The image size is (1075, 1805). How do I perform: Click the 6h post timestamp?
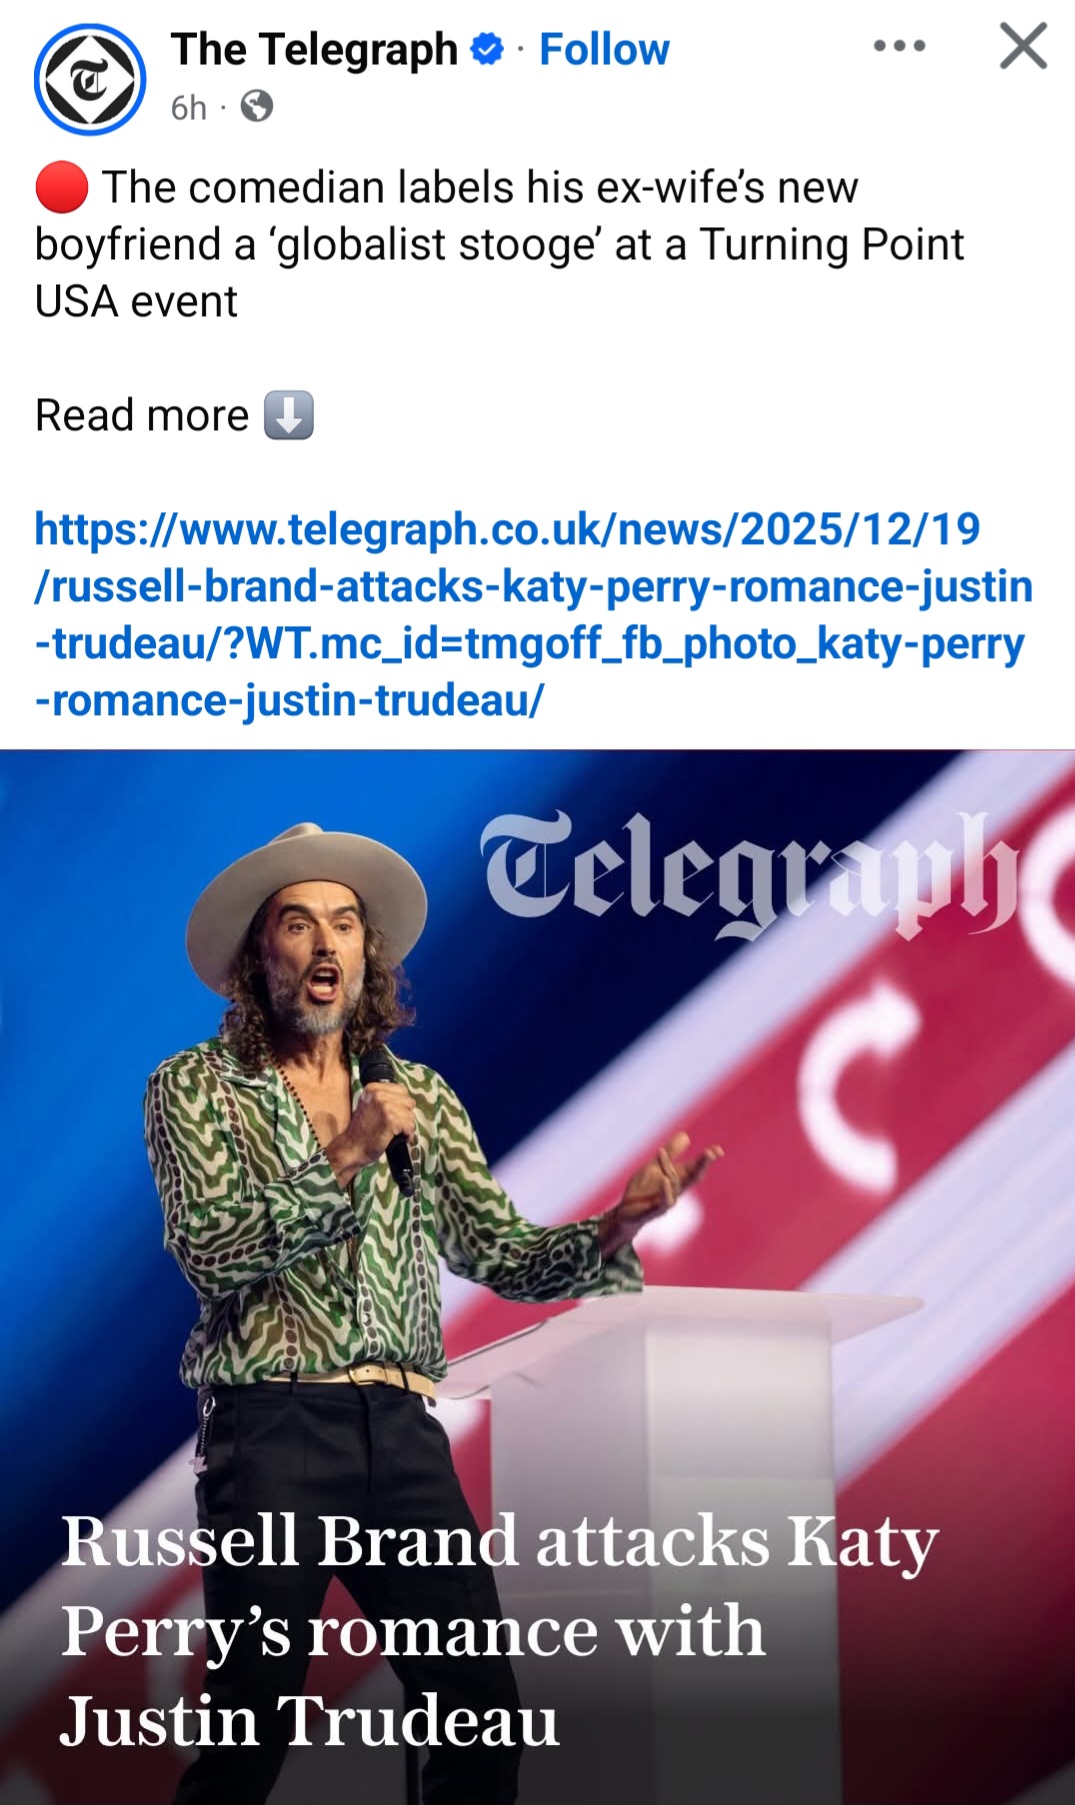[x=188, y=107]
